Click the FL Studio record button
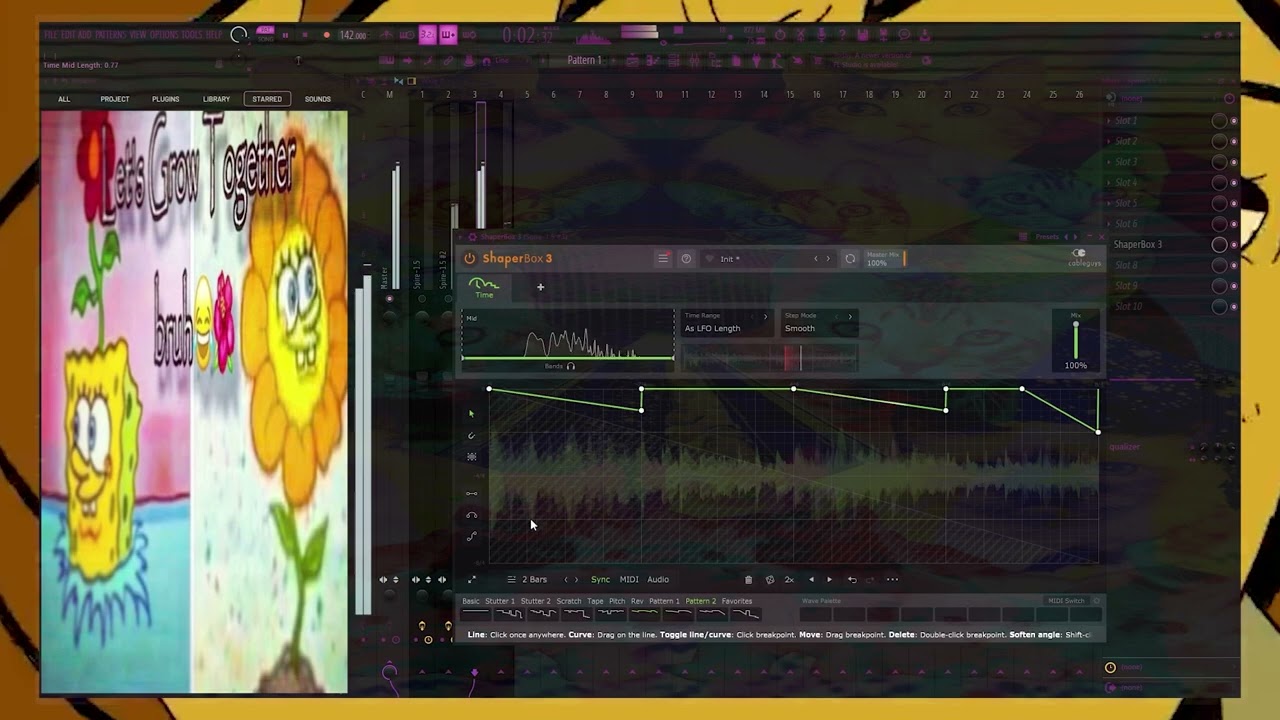This screenshot has width=1280, height=720. click(x=326, y=35)
